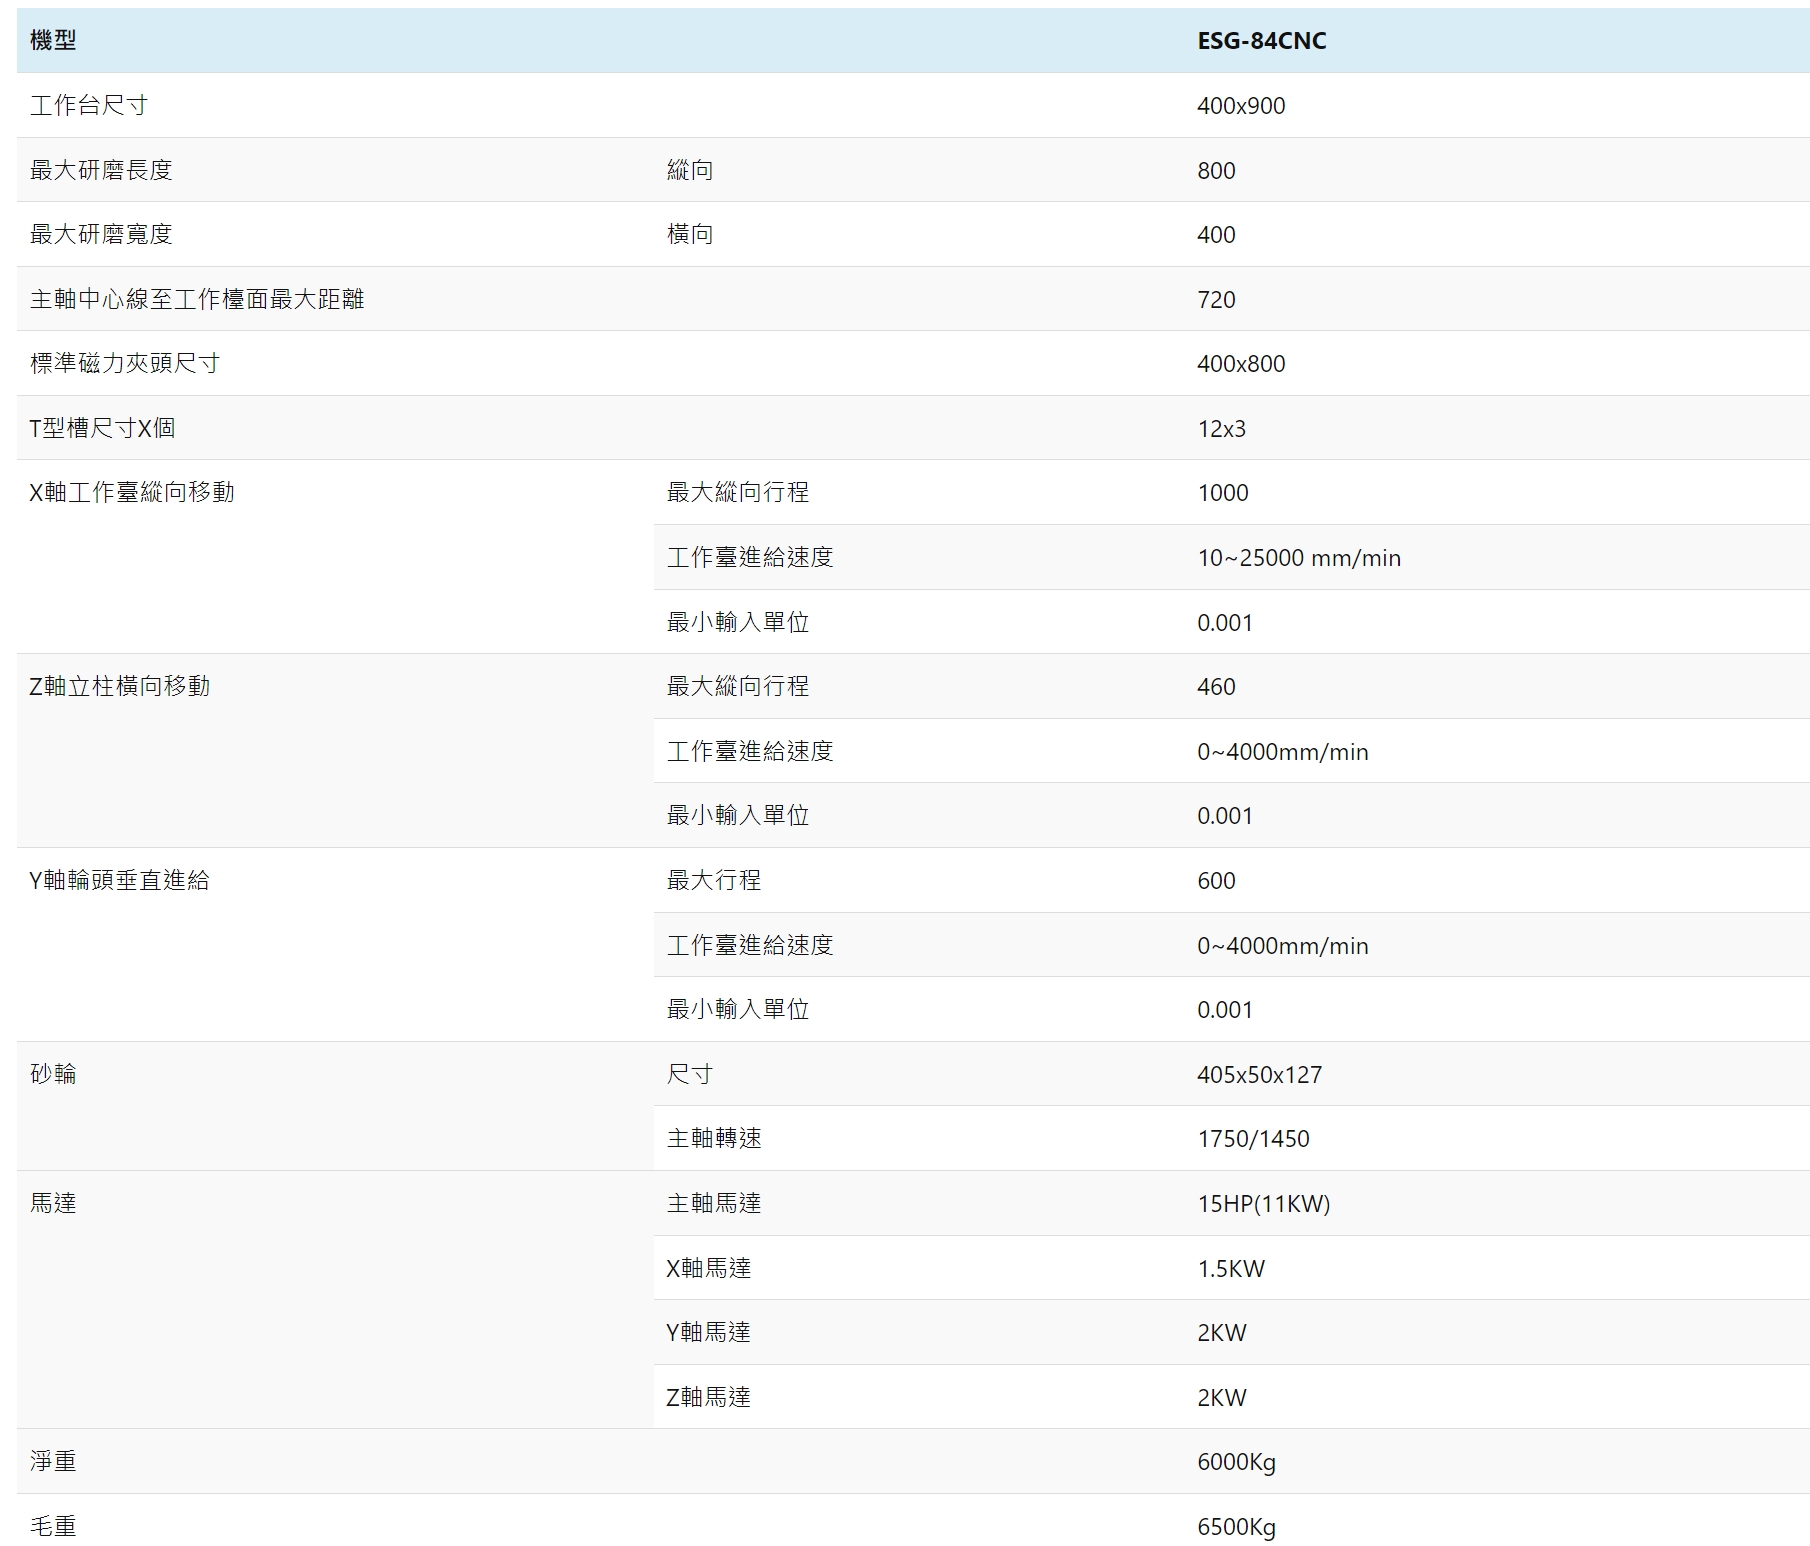This screenshot has width=1810, height=1546.
Task: Click the 10~25000 mm/min feed speed
Action: [x=1299, y=558]
